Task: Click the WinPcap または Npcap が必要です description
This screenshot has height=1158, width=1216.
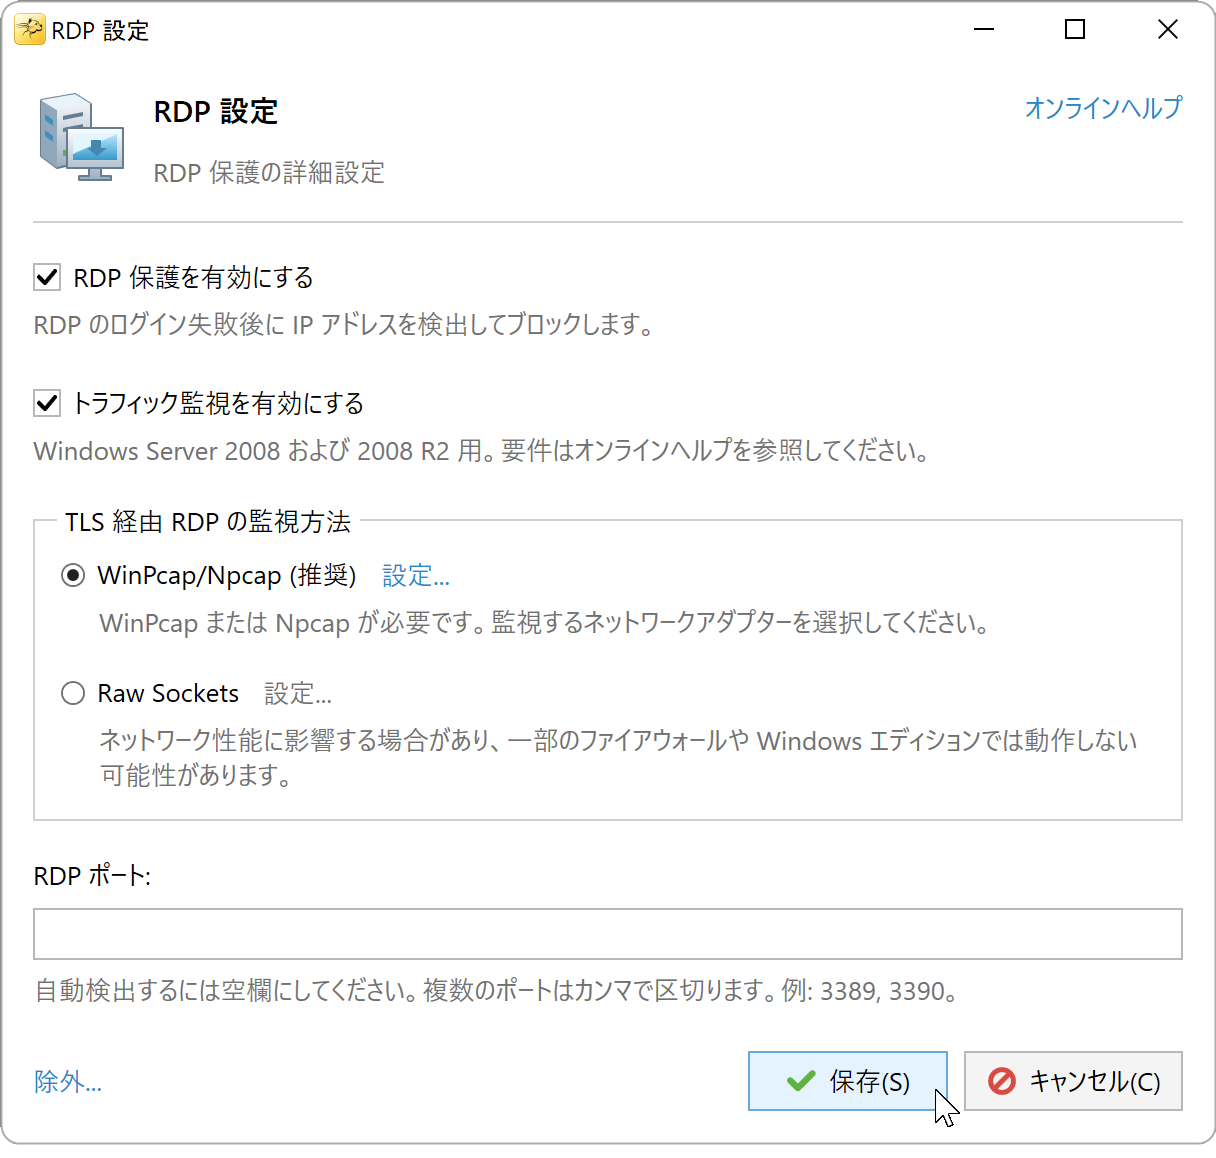Action: [546, 623]
